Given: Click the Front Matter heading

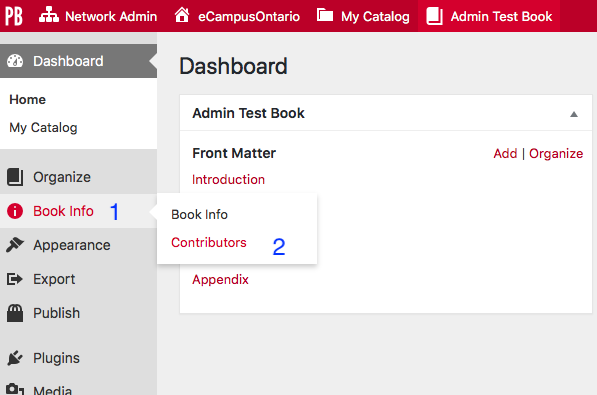Looking at the screenshot, I should coord(234,153).
